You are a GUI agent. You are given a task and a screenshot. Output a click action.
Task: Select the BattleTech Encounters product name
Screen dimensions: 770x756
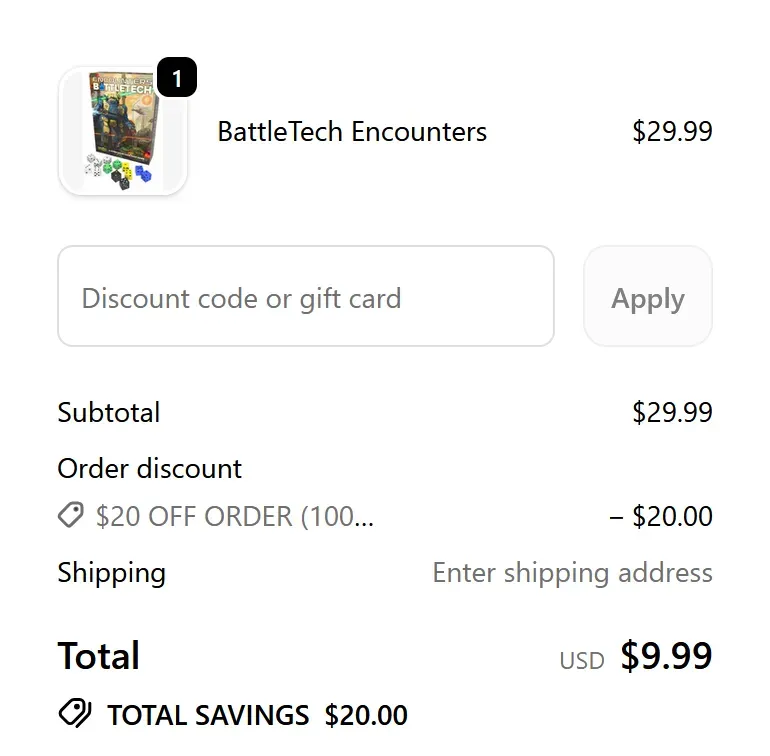(352, 132)
